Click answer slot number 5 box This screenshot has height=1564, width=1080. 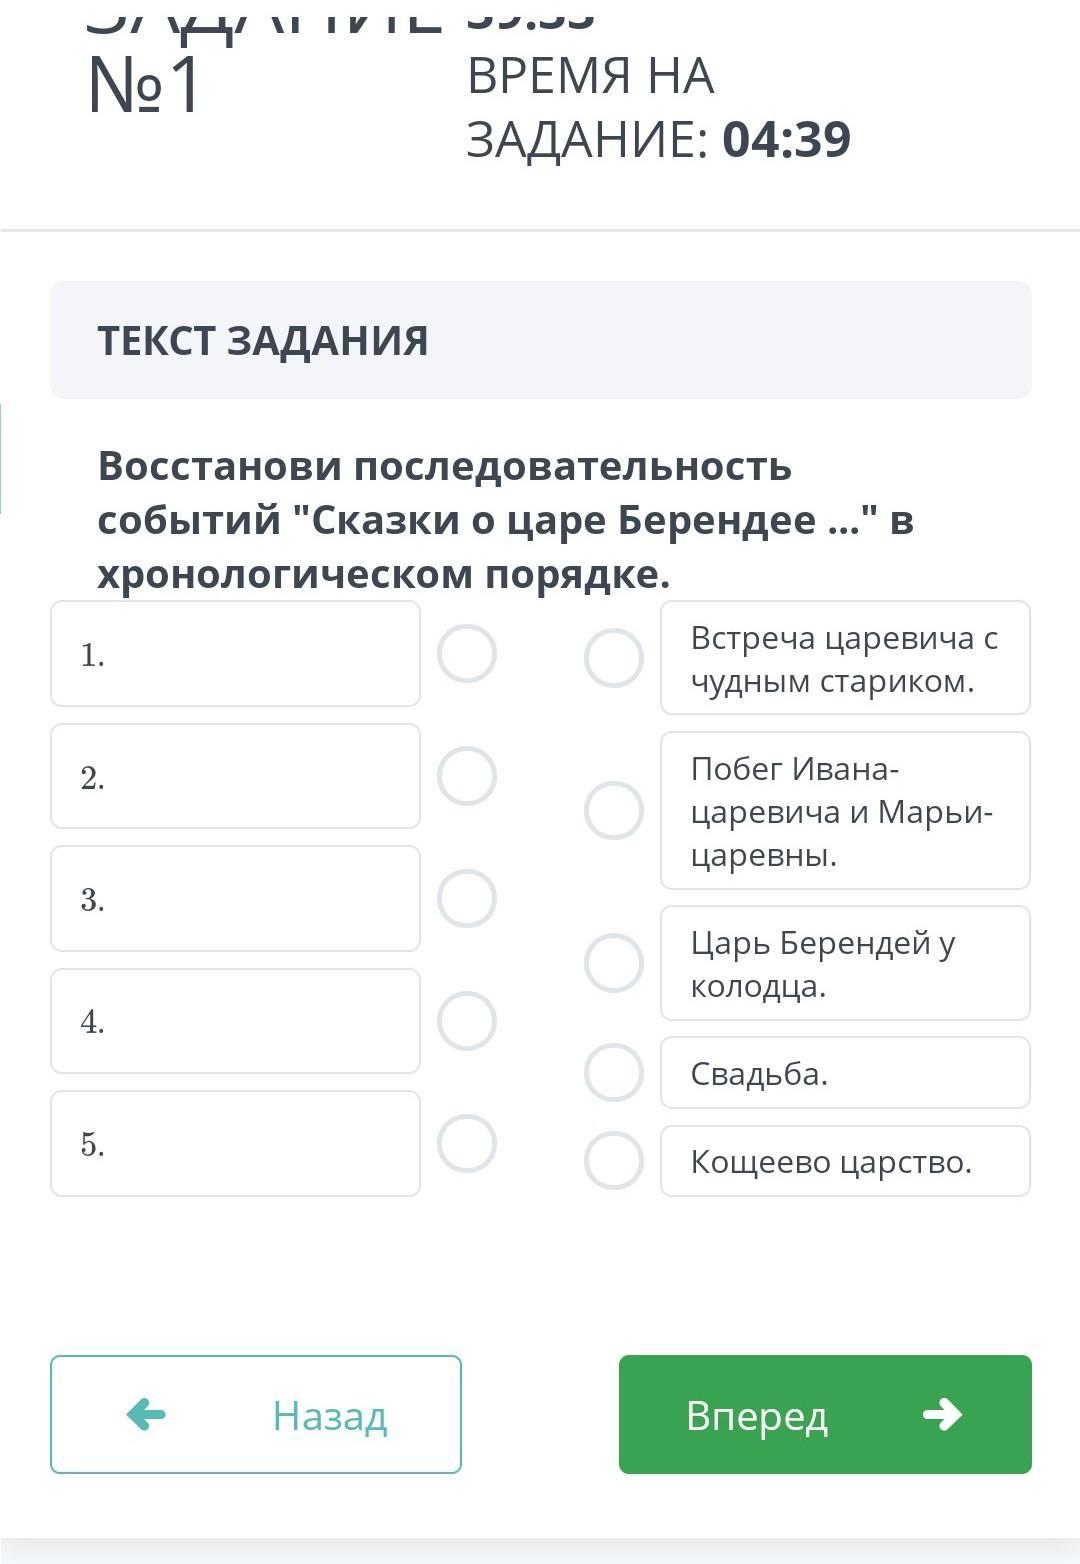[x=235, y=1143]
